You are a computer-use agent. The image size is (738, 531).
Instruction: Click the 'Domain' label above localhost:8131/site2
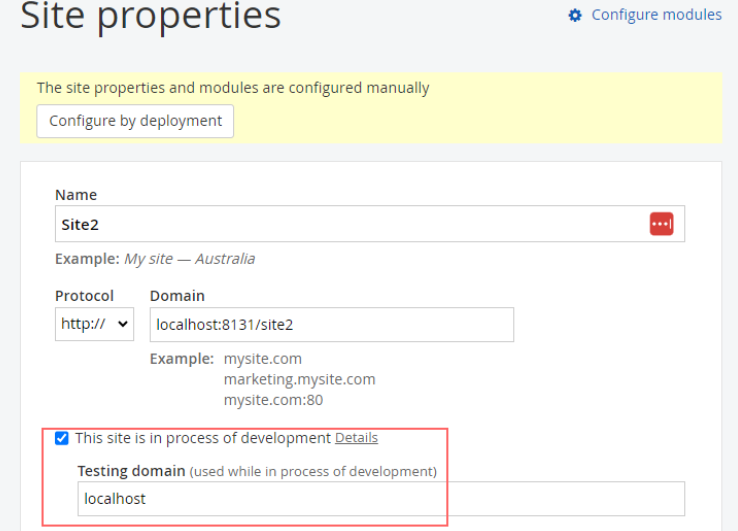tap(177, 296)
